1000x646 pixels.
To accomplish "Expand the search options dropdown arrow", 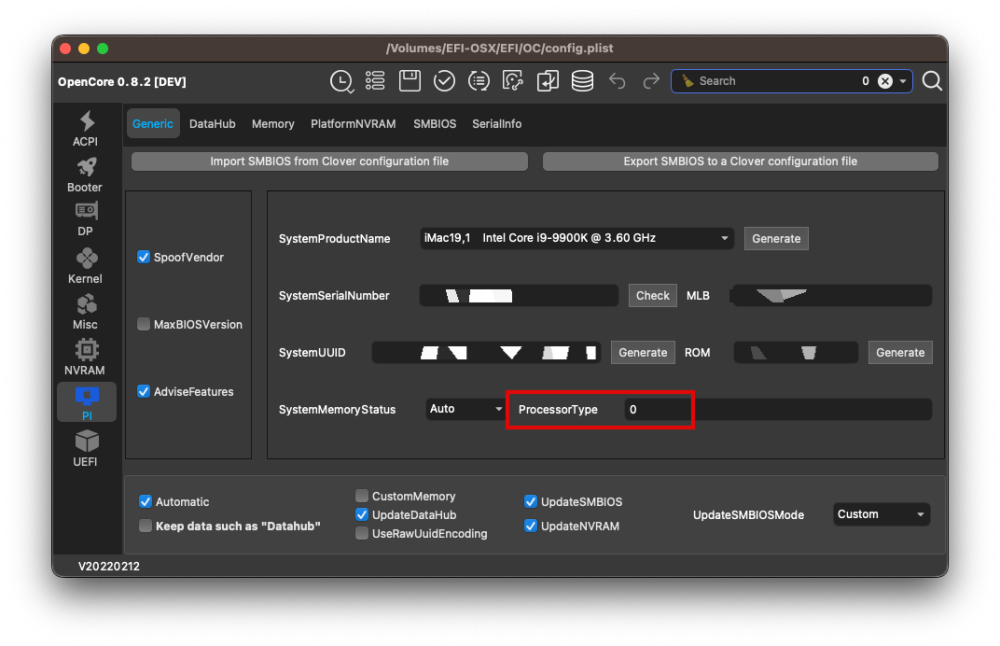I will [902, 81].
